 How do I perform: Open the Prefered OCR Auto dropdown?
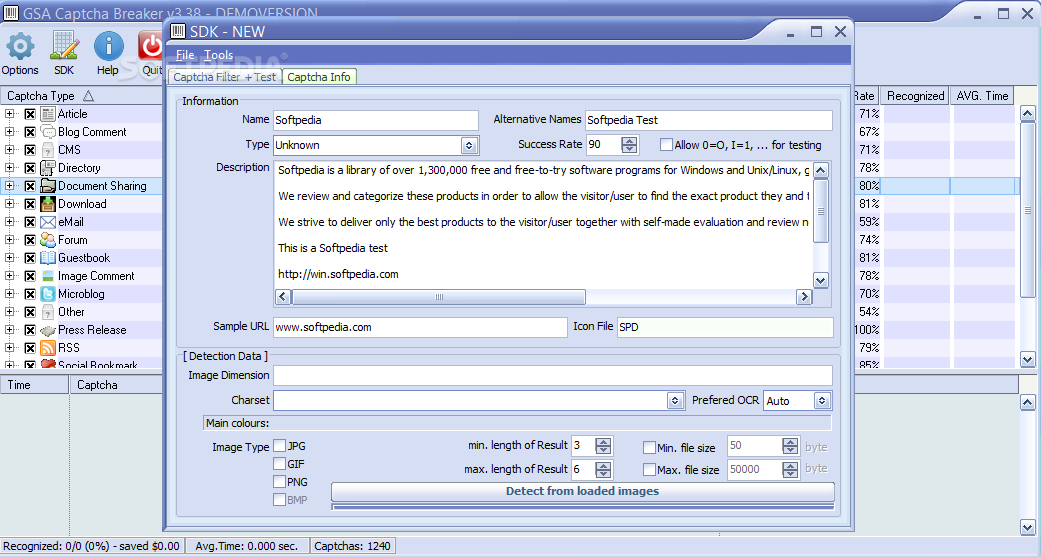click(822, 401)
